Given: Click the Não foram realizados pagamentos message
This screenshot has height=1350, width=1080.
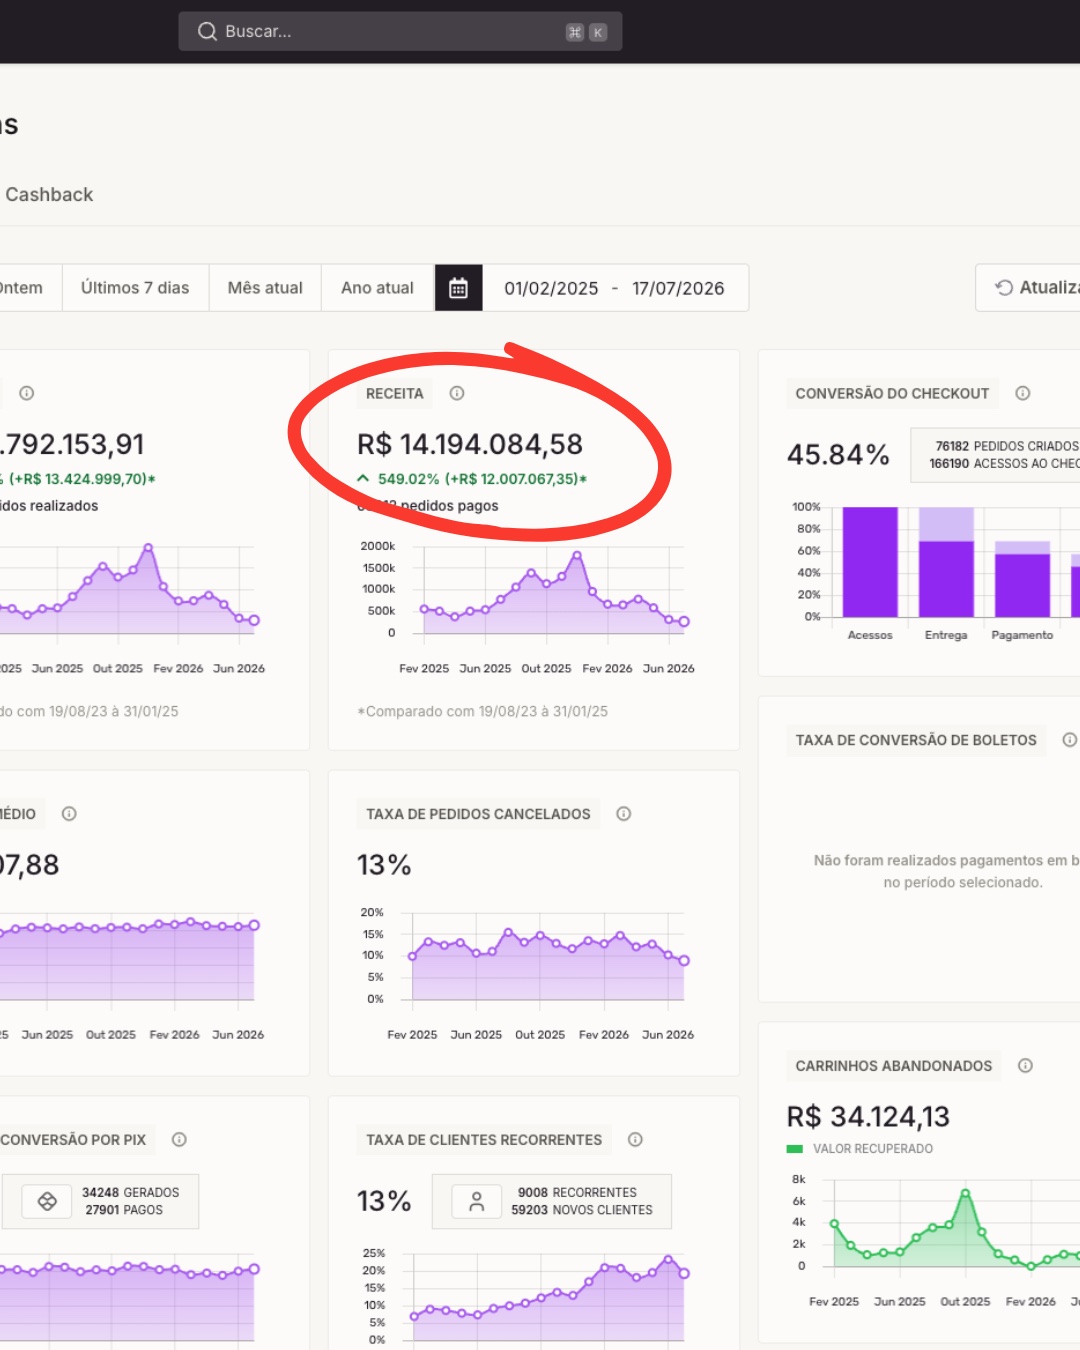Looking at the screenshot, I should click(x=947, y=871).
